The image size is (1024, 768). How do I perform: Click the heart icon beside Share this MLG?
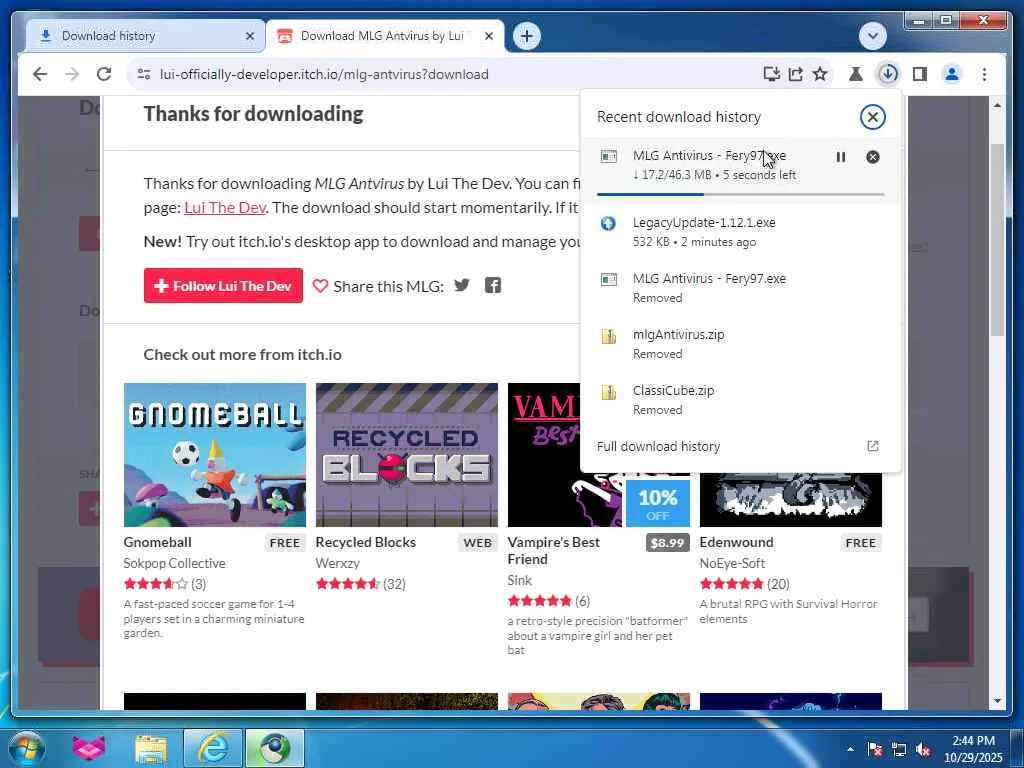pyautogui.click(x=320, y=285)
